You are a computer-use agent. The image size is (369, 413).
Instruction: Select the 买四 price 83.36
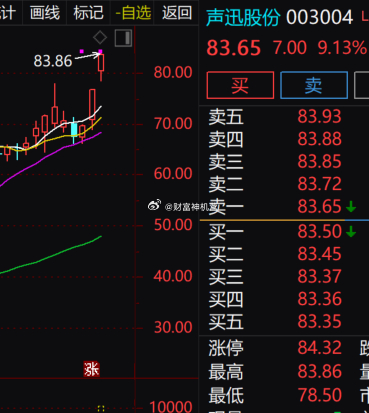pos(319,299)
